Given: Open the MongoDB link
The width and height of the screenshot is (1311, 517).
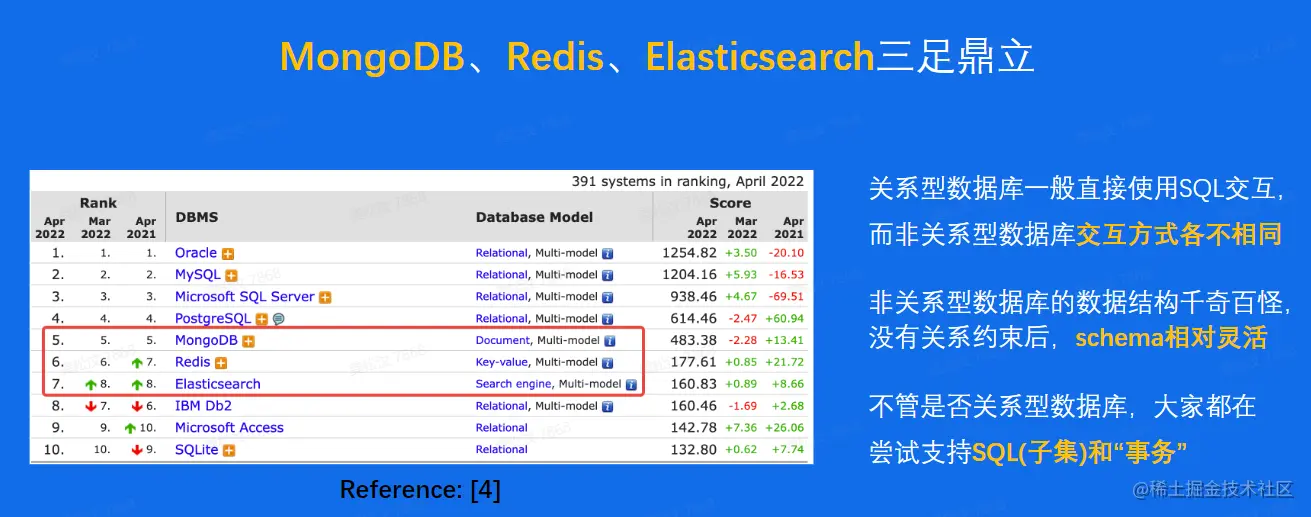Looking at the screenshot, I should click(x=207, y=341).
